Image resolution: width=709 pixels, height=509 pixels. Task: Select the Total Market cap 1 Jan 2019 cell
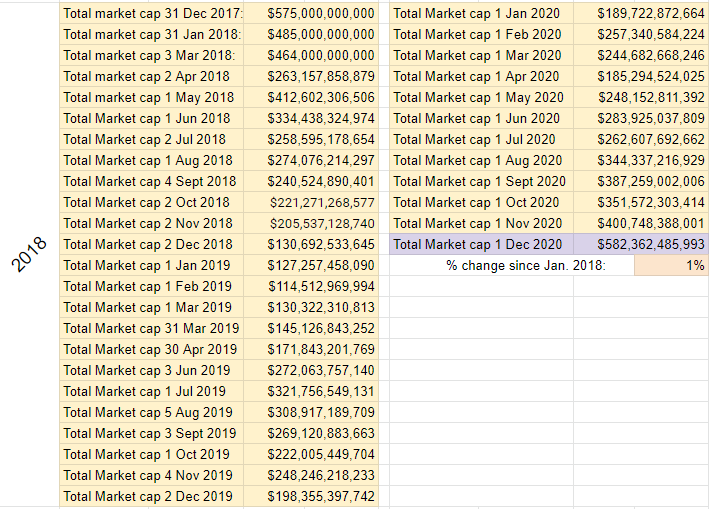click(x=151, y=265)
